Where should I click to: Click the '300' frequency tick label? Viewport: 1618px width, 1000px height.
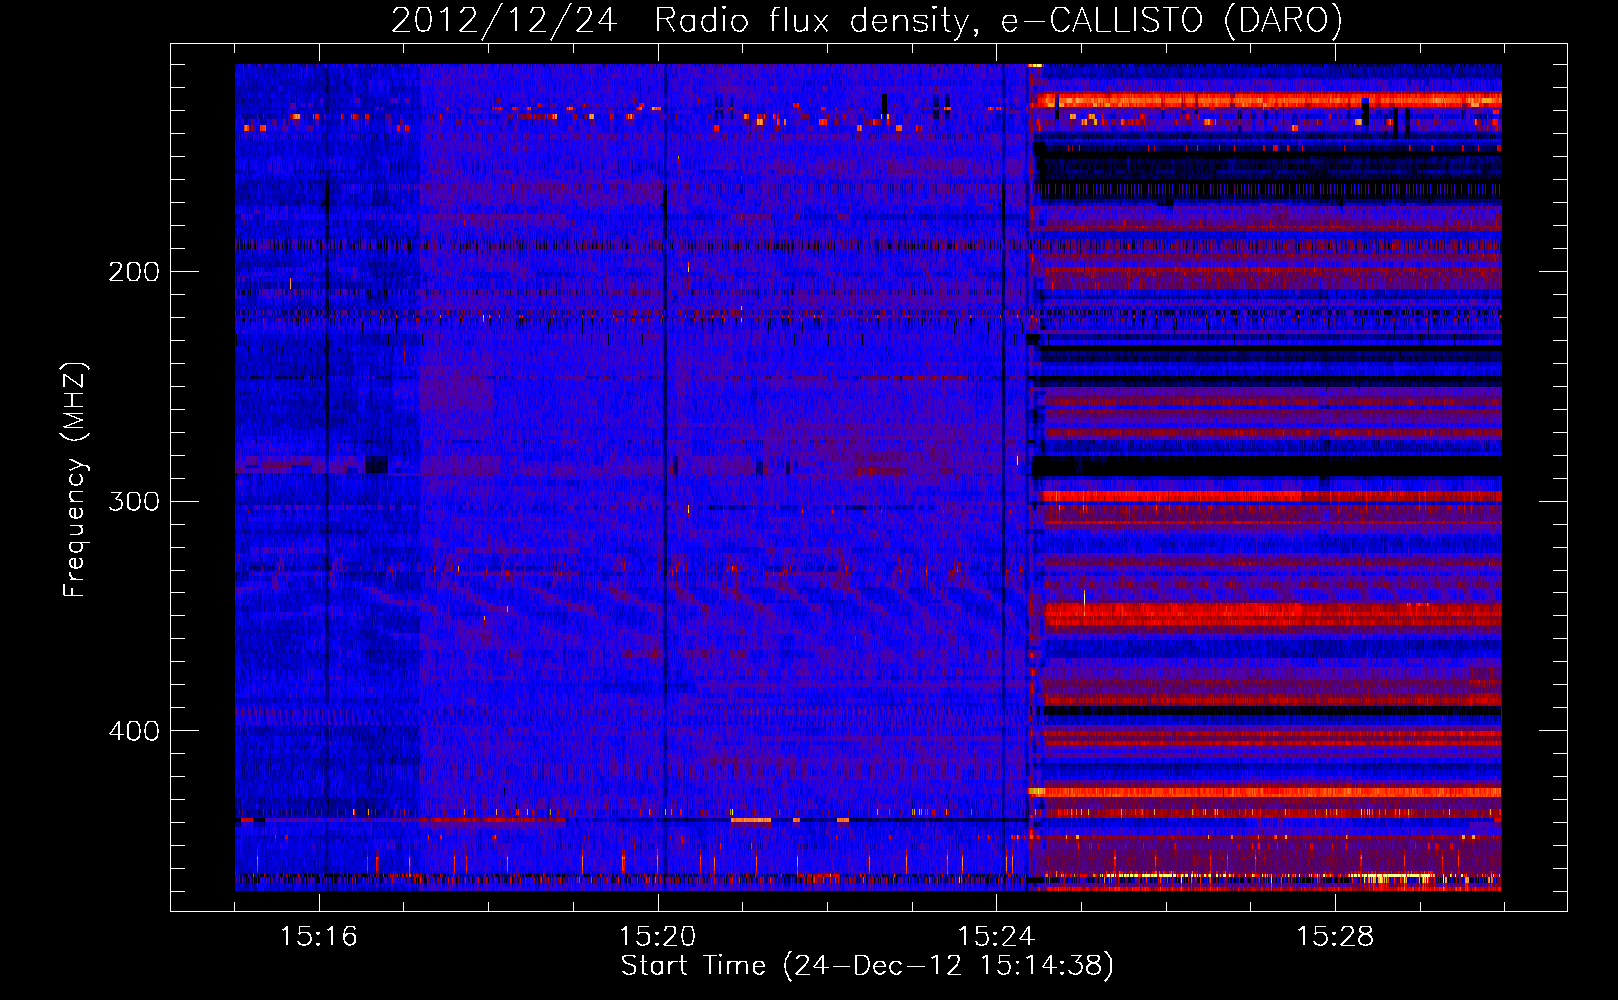point(133,501)
